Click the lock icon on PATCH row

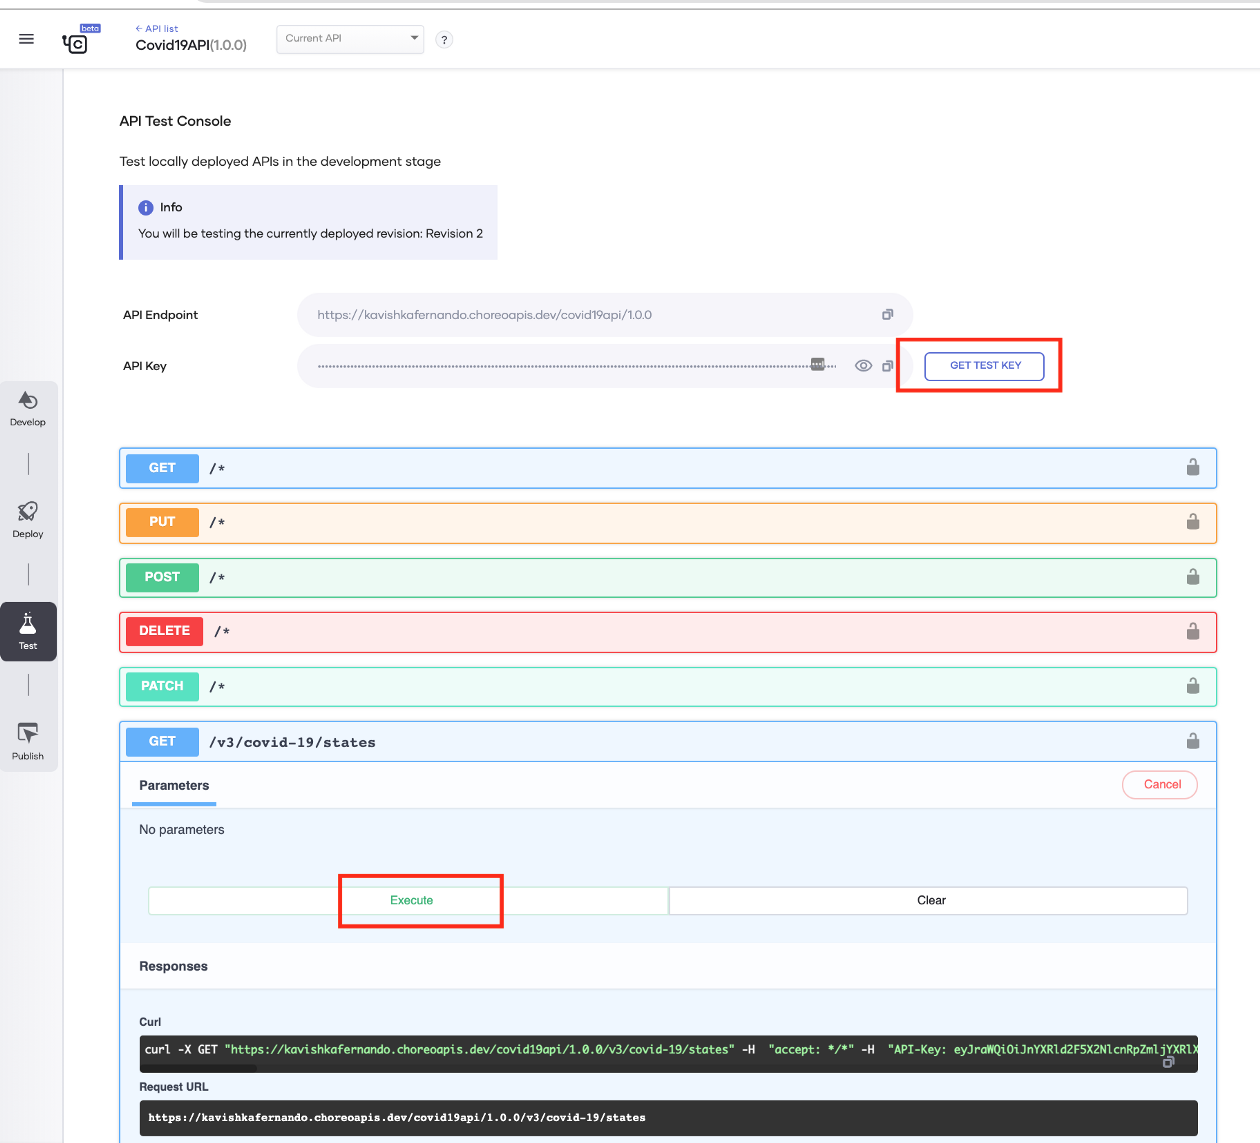1192,686
